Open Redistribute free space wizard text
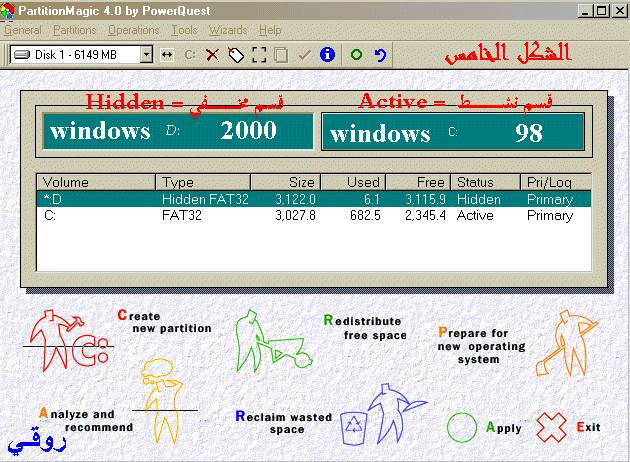The image size is (630, 462). [x=365, y=328]
